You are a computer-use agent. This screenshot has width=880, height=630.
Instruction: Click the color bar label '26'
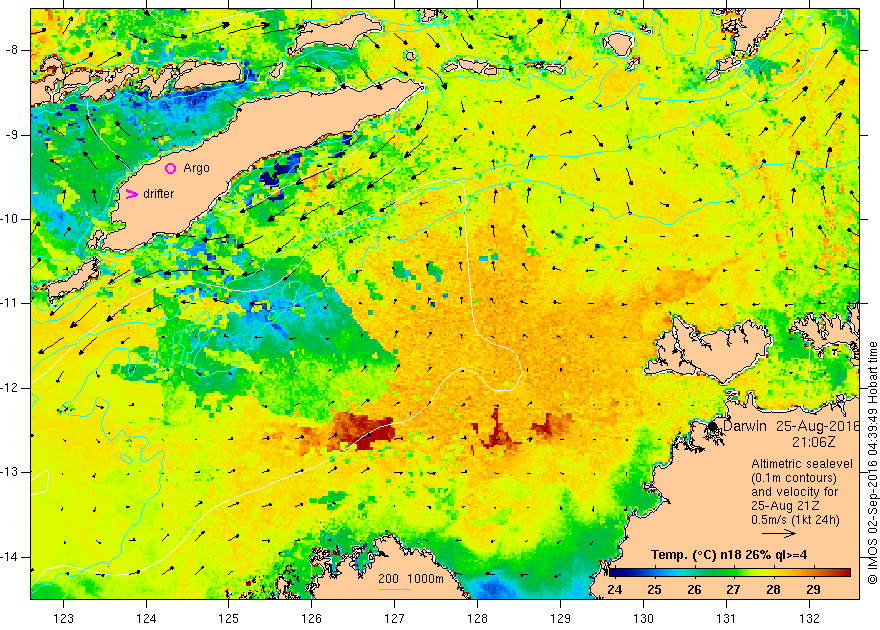tap(694, 590)
